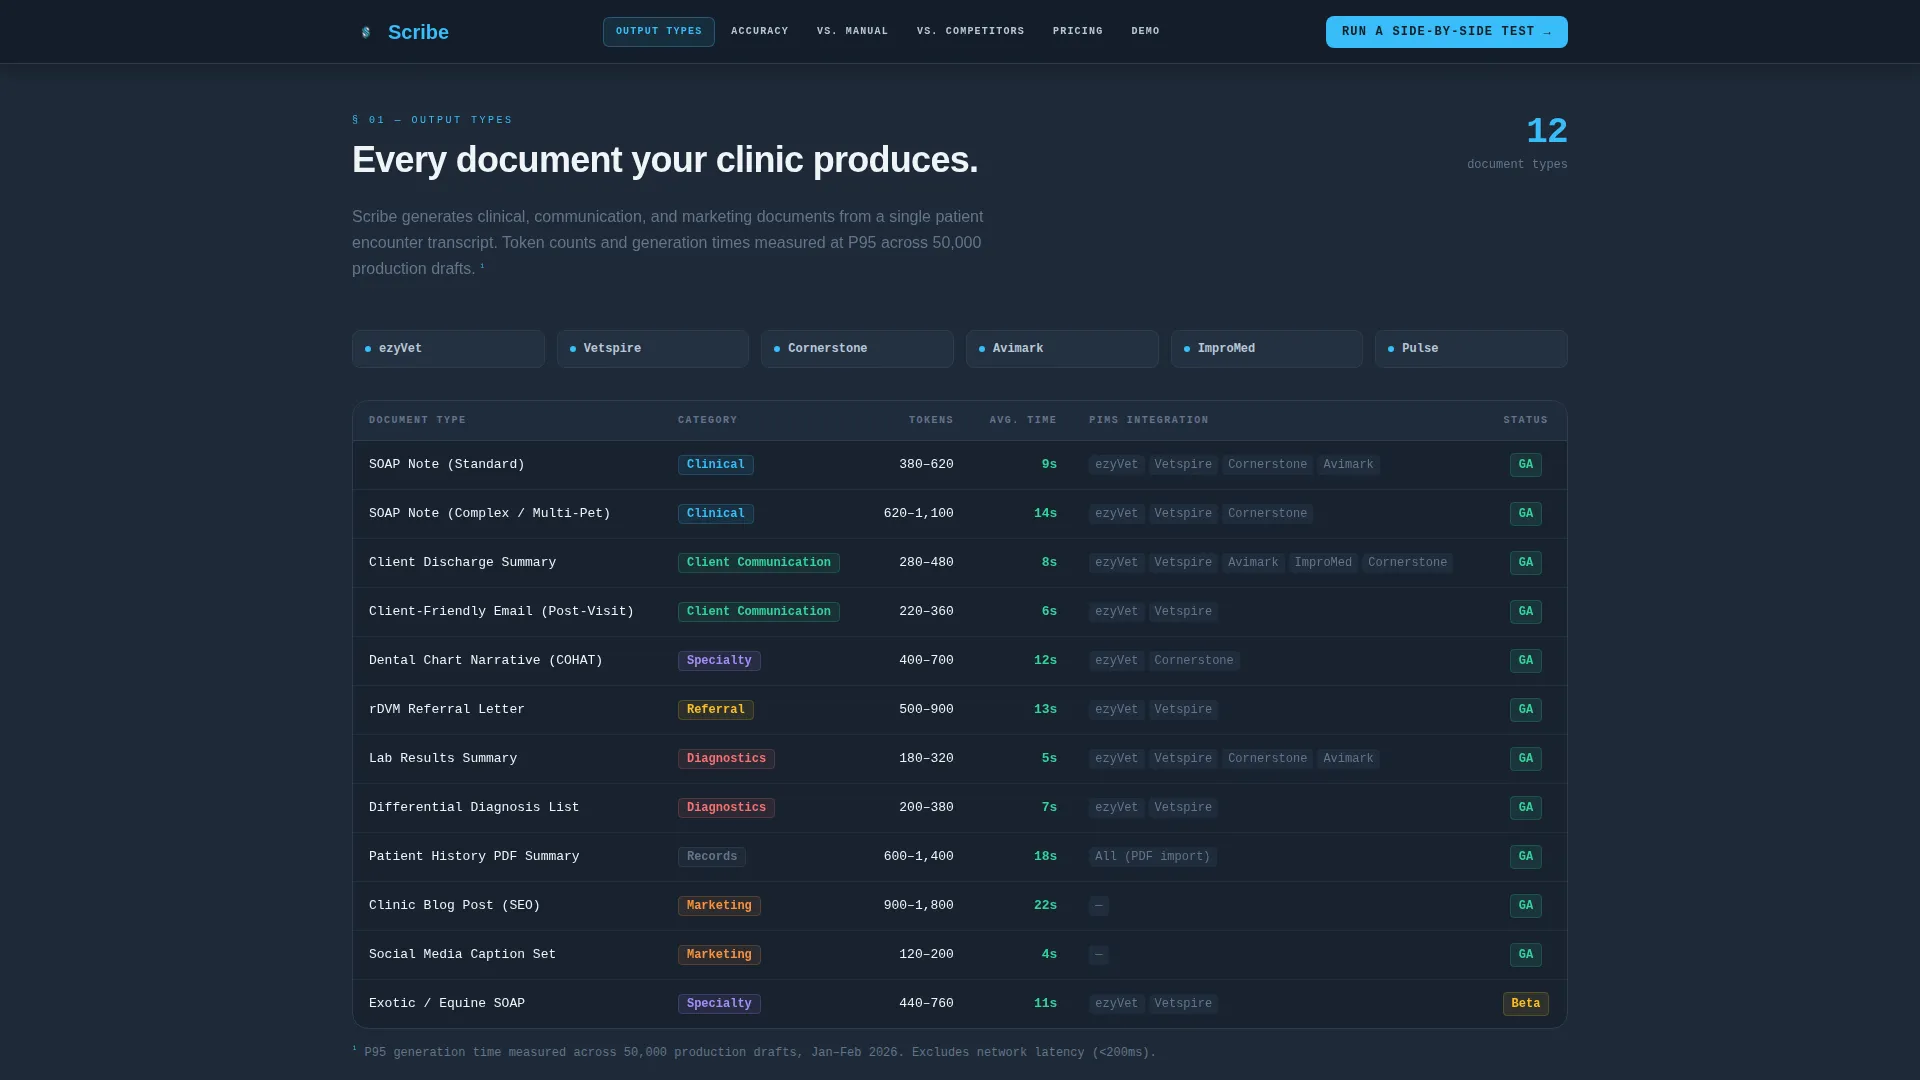Image resolution: width=1920 pixels, height=1080 pixels.
Task: Click the Scribe logo icon
Action: 366,32
